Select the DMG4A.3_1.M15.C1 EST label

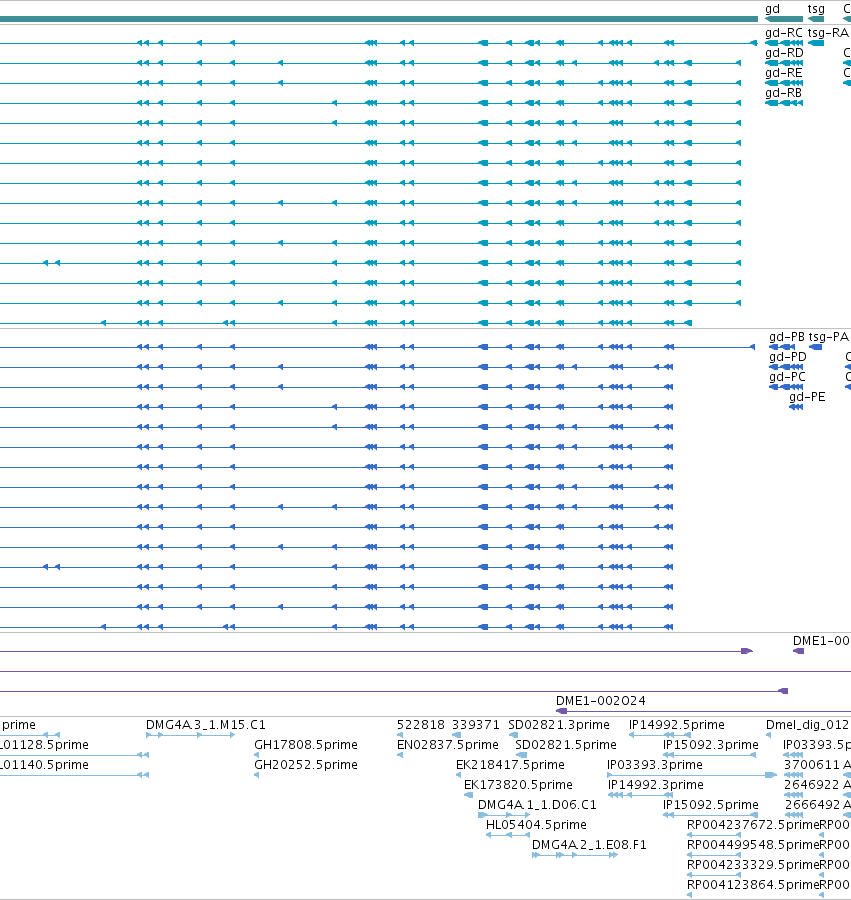206,725
